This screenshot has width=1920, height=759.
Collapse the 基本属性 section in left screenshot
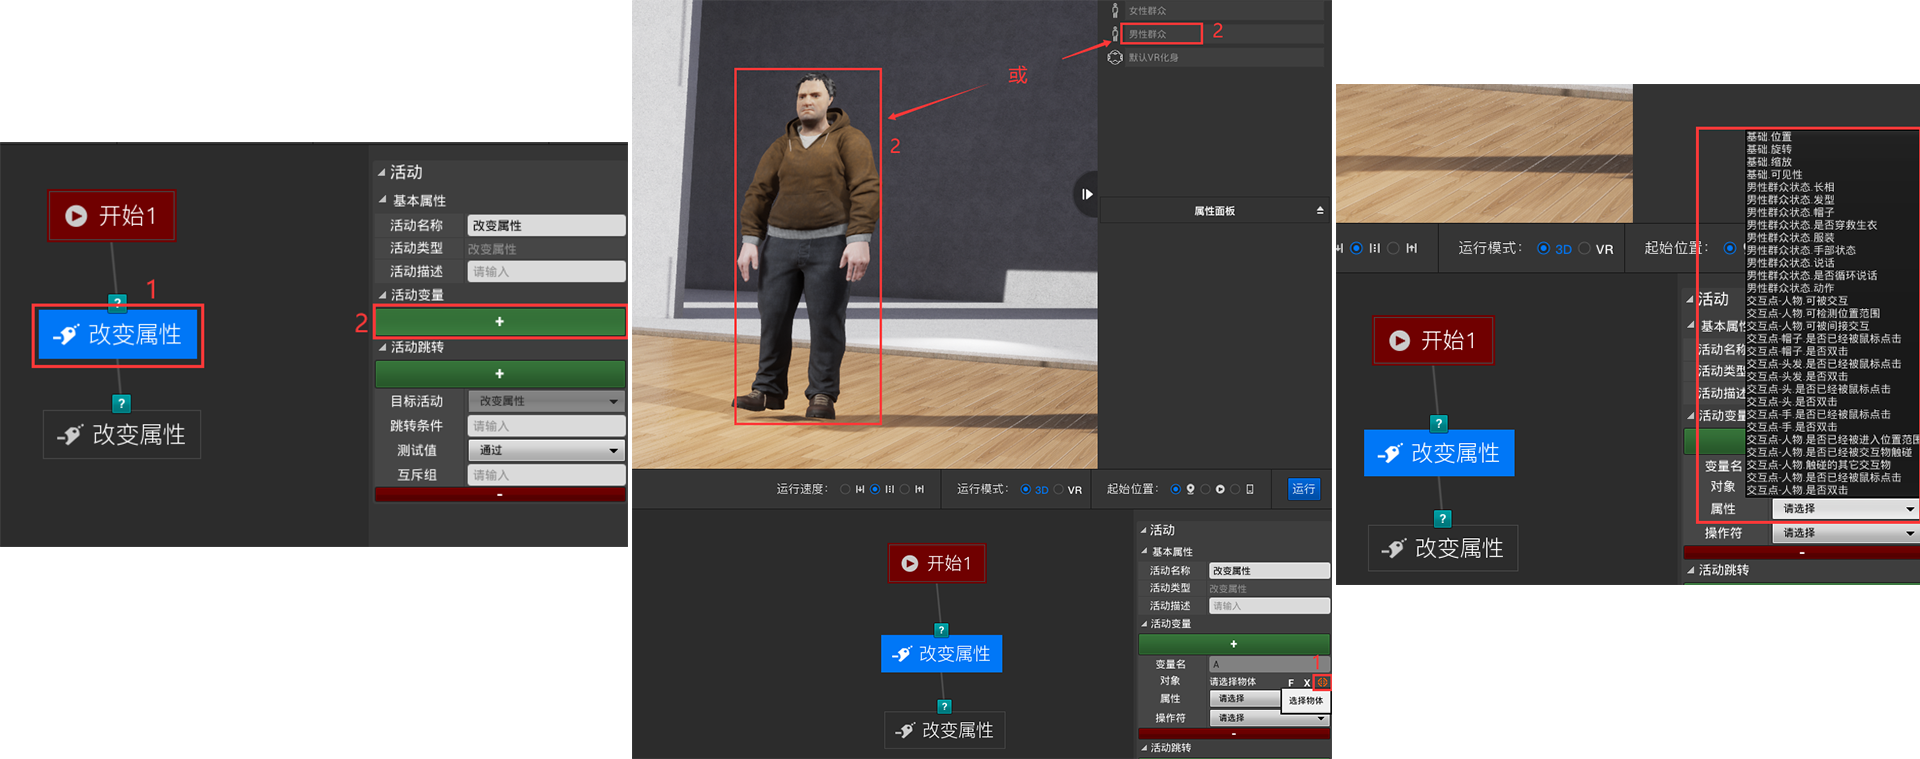(x=383, y=200)
